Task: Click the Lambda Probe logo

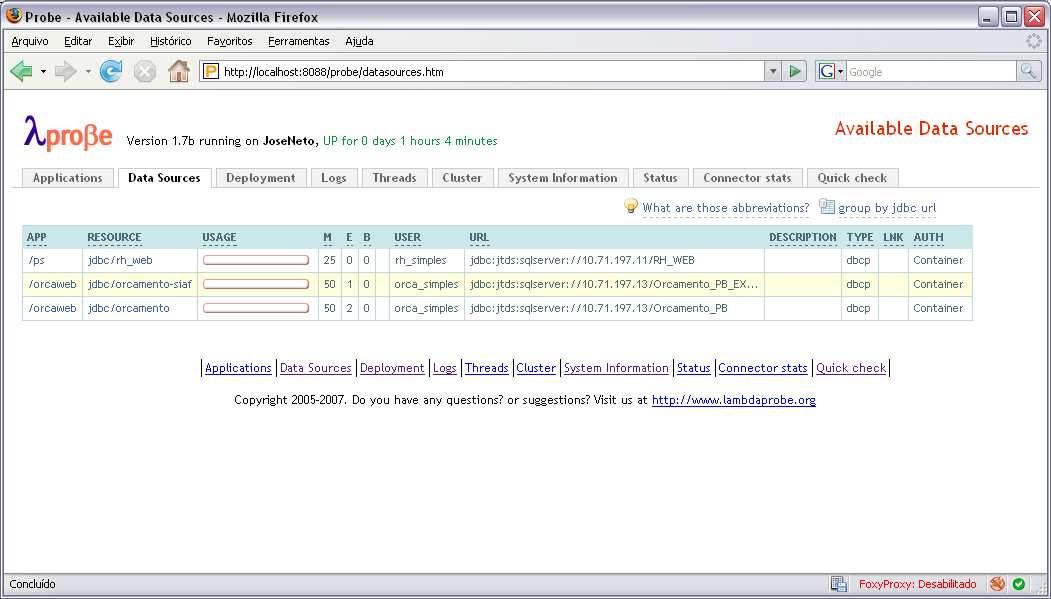Action: (68, 134)
